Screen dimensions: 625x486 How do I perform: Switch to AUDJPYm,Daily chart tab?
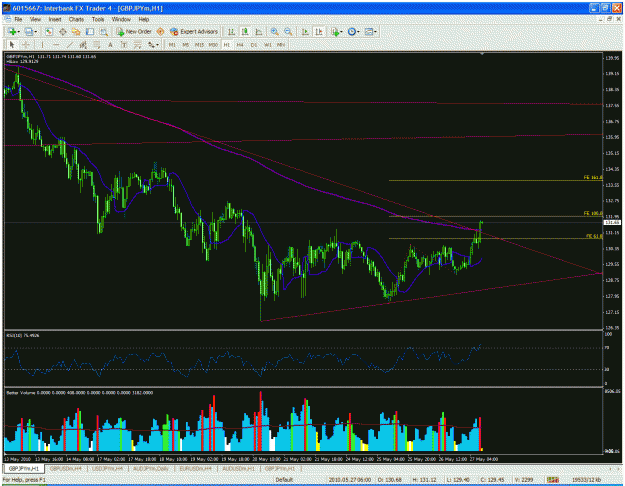pos(151,469)
